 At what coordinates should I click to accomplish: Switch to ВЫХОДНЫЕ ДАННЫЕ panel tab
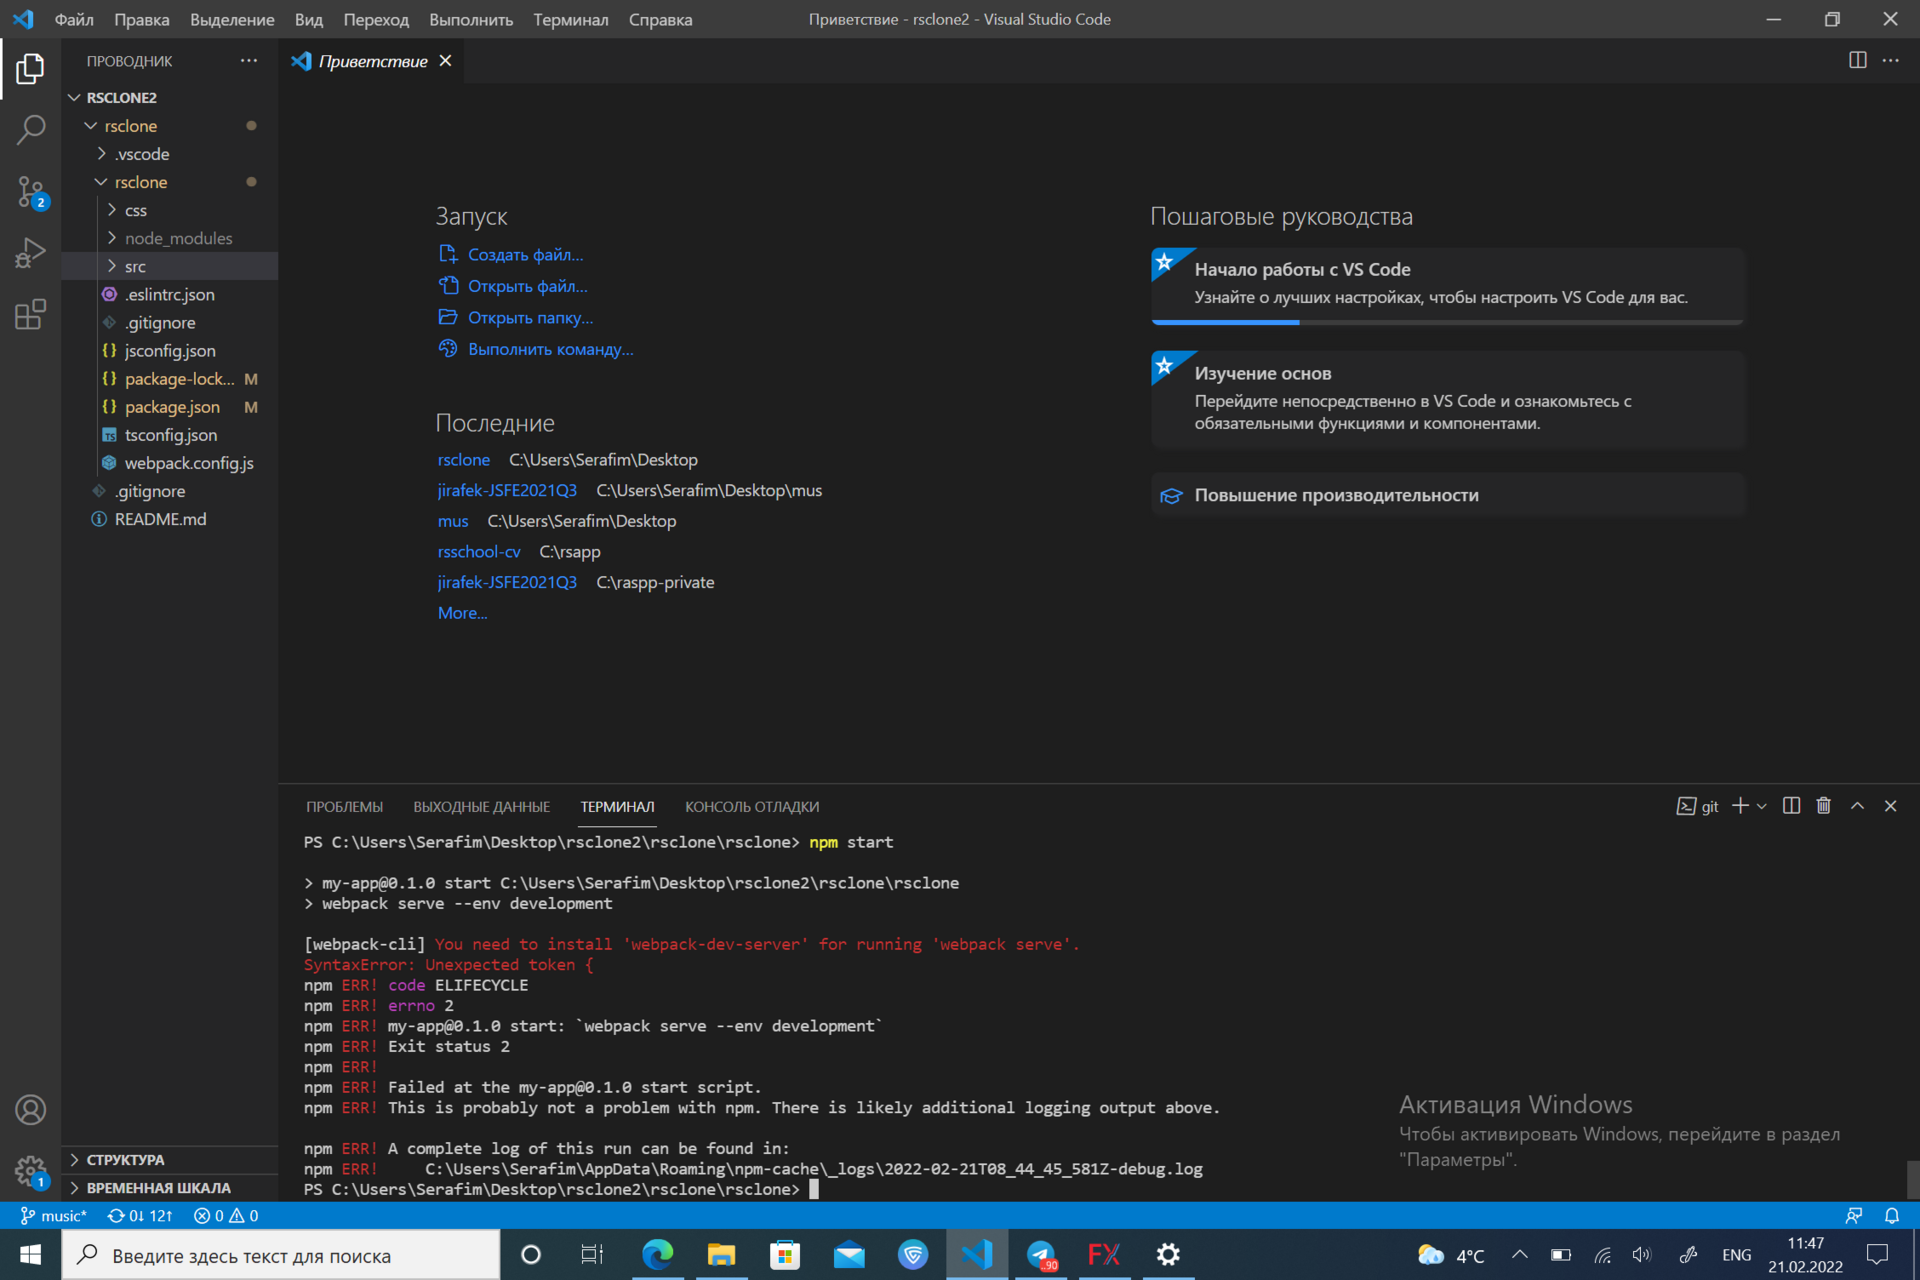pos(481,807)
